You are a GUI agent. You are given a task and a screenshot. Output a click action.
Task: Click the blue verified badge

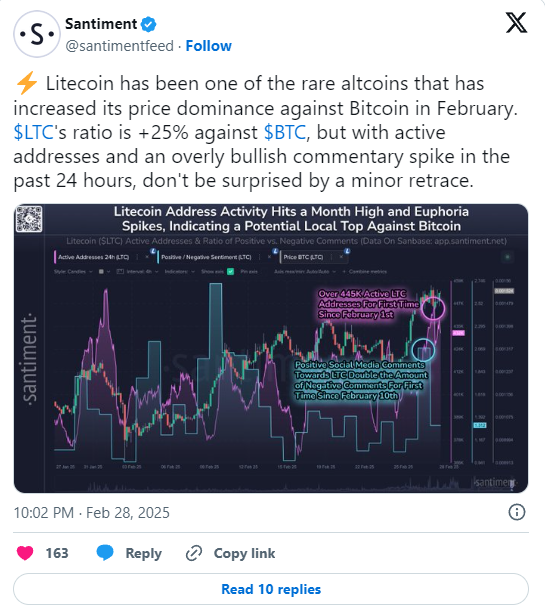click(x=149, y=25)
